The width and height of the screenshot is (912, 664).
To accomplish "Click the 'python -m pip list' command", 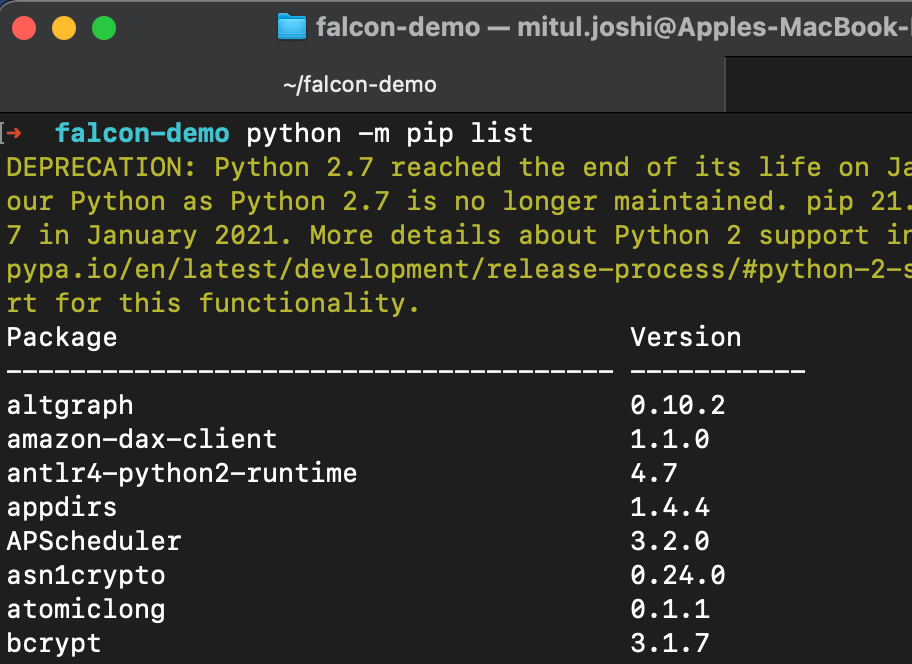I will [390, 134].
